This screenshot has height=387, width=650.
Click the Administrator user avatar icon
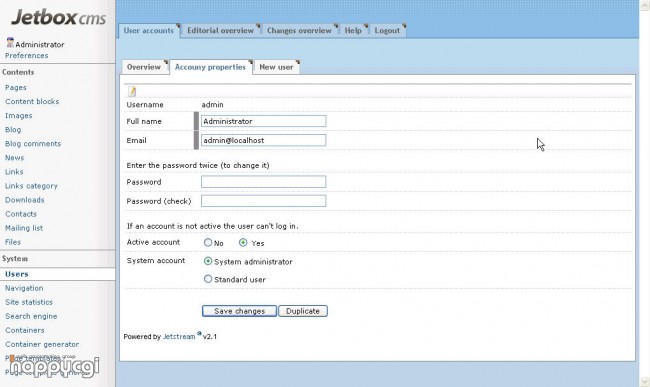click(10, 42)
